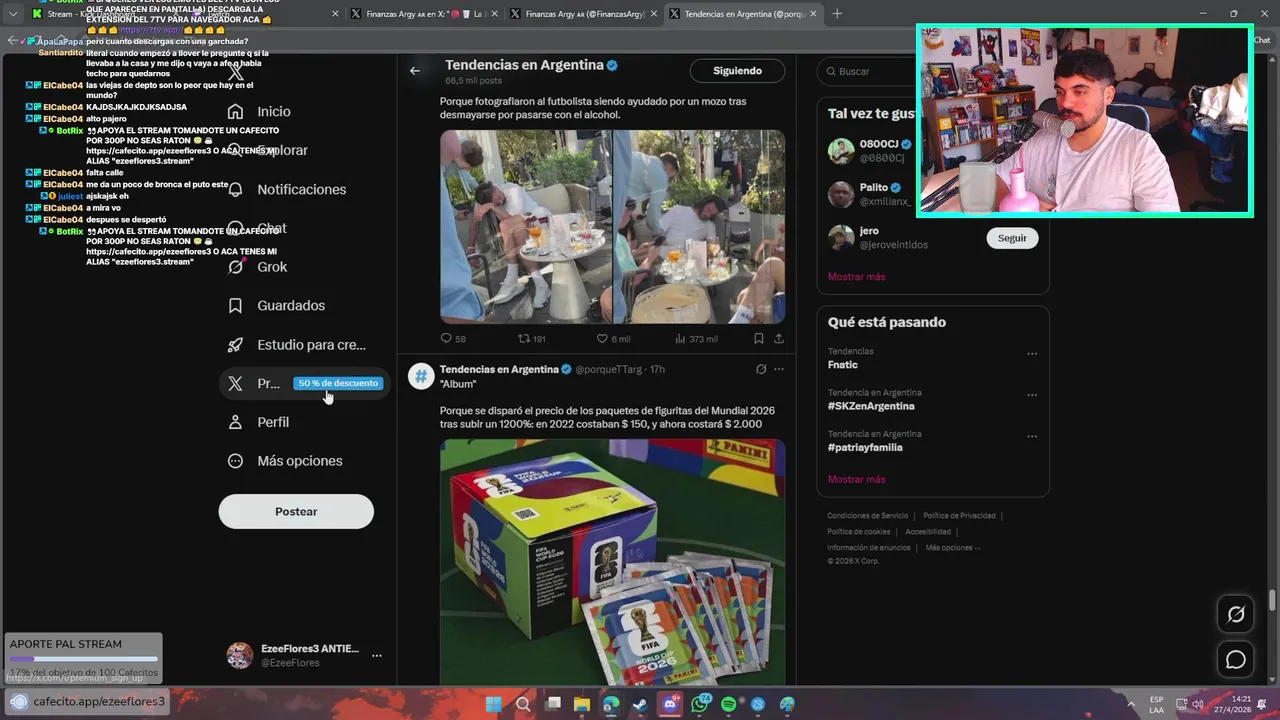Repost the post showing 191 reposts

click(x=531, y=339)
